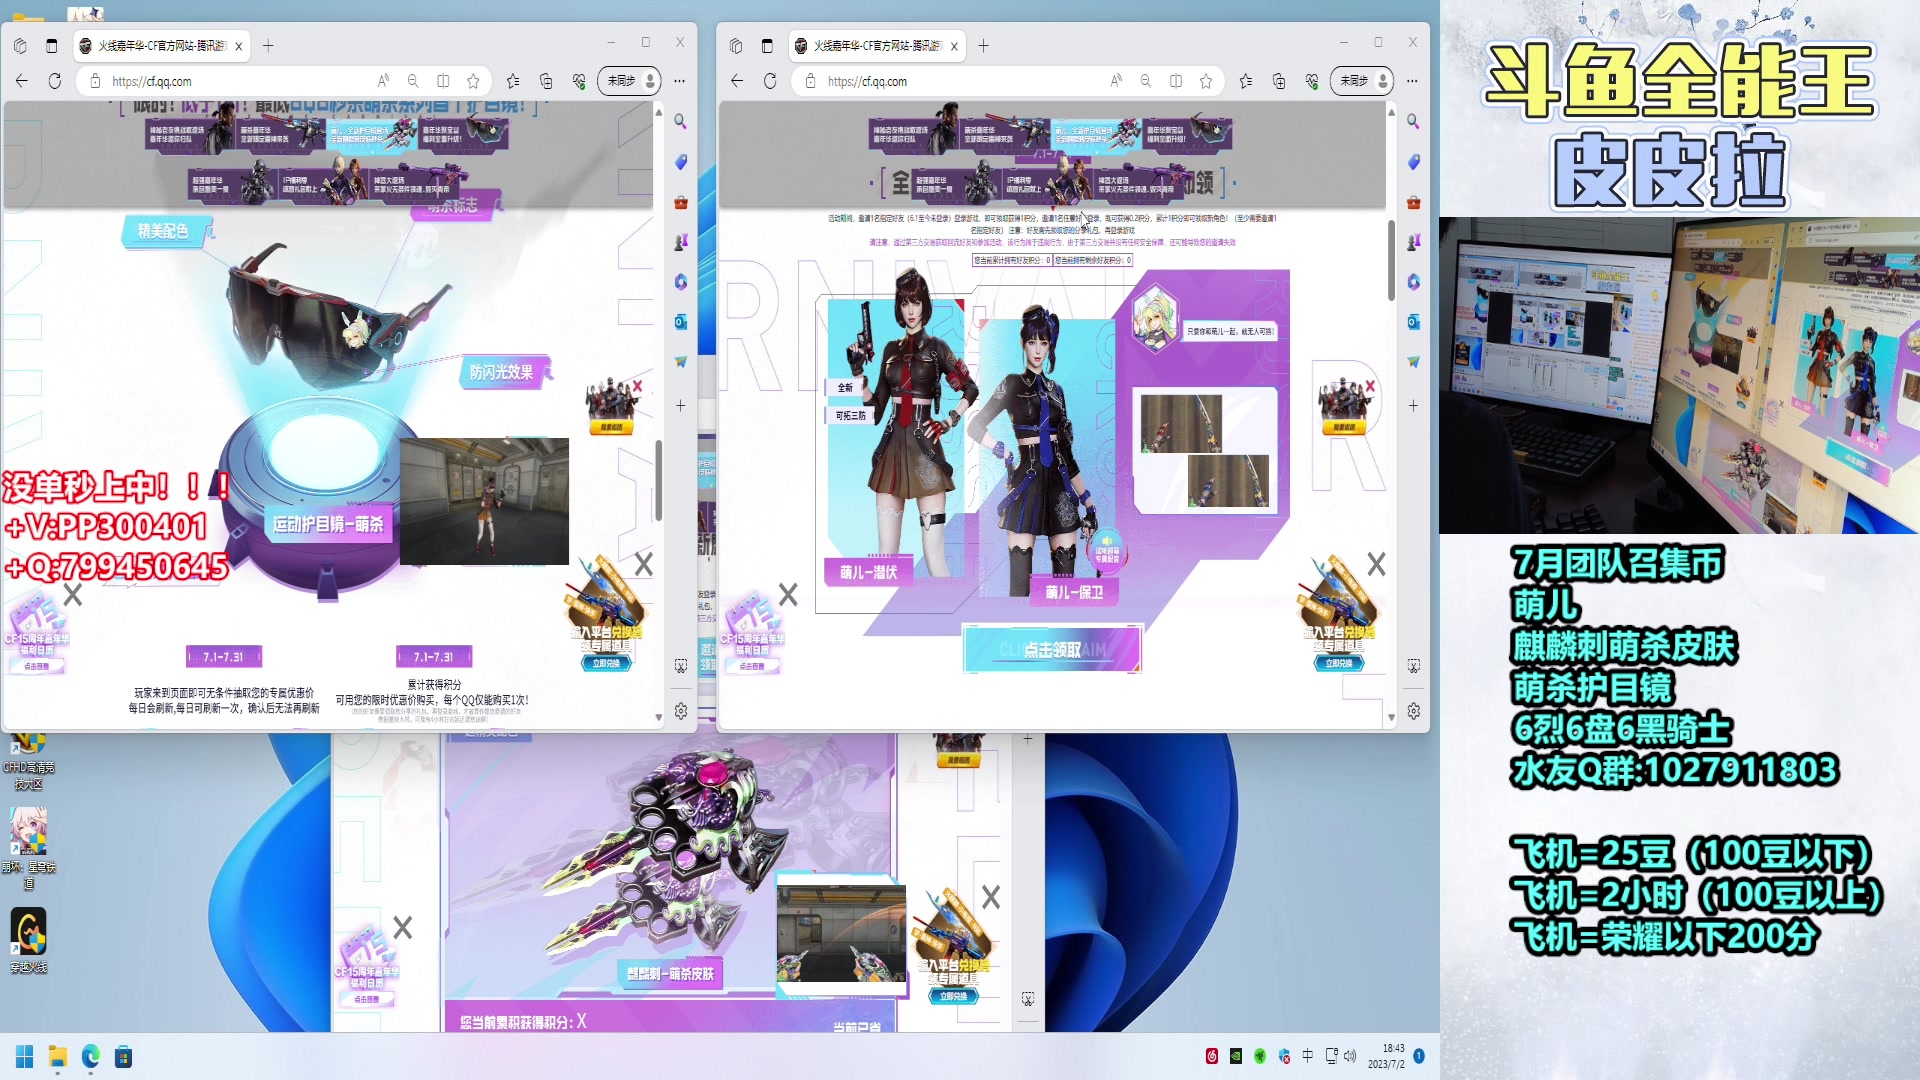Open split screen icon in left browser

tap(443, 81)
